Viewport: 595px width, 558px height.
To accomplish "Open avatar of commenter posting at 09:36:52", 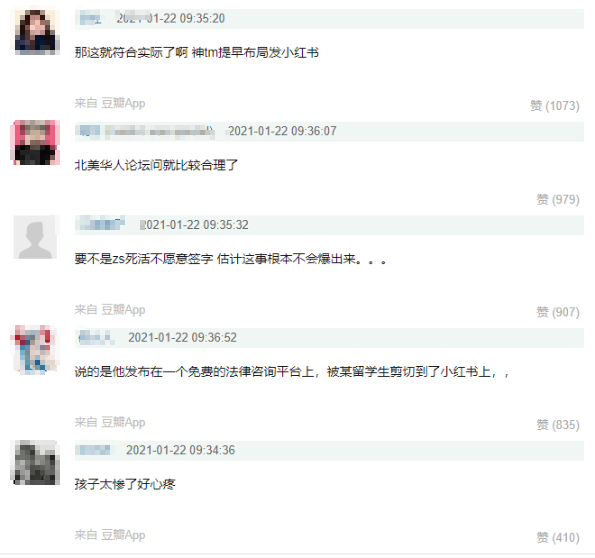I will coord(35,349).
